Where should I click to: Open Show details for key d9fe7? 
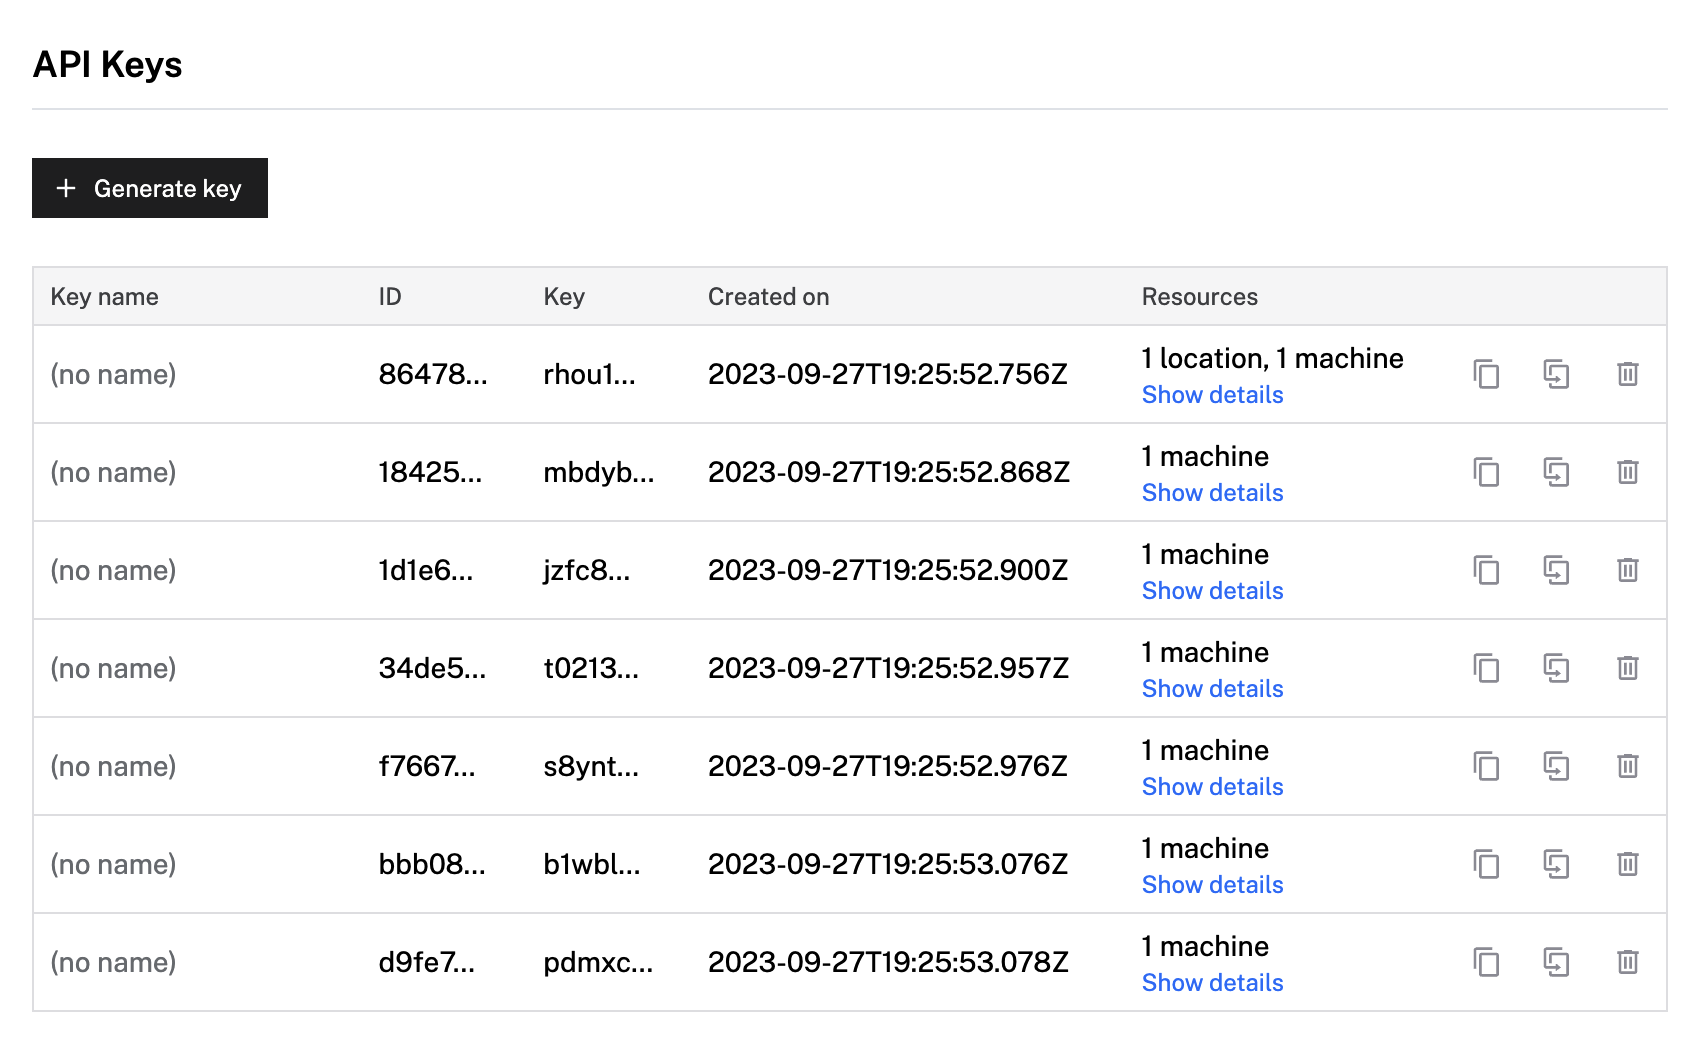[1212, 983]
